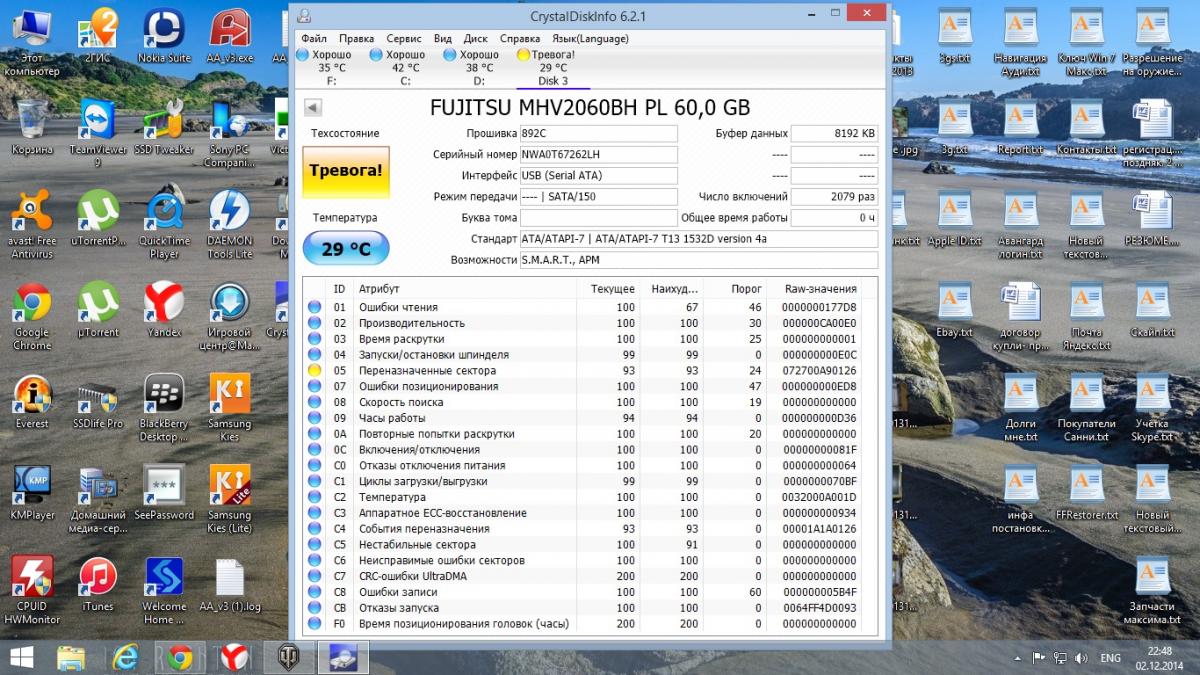Open the Файл menu
The height and width of the screenshot is (675, 1200).
pos(313,39)
